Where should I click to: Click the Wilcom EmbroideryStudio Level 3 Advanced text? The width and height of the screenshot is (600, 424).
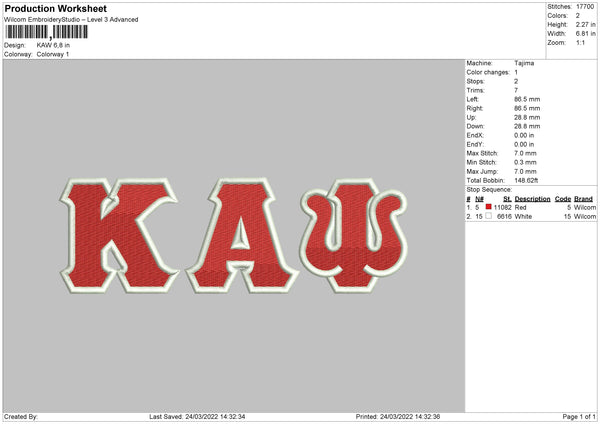coord(71,20)
